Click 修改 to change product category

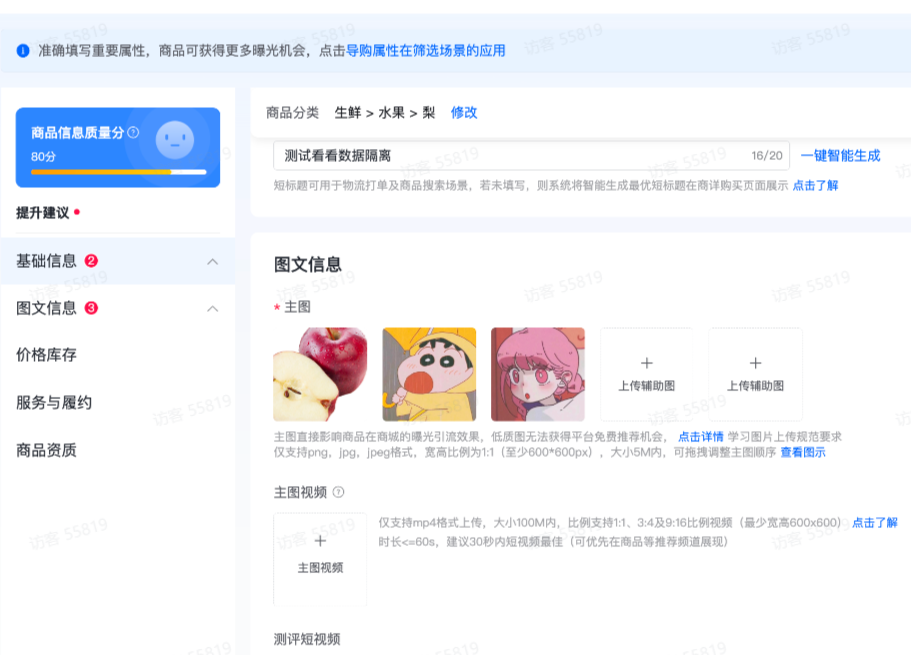click(x=463, y=112)
